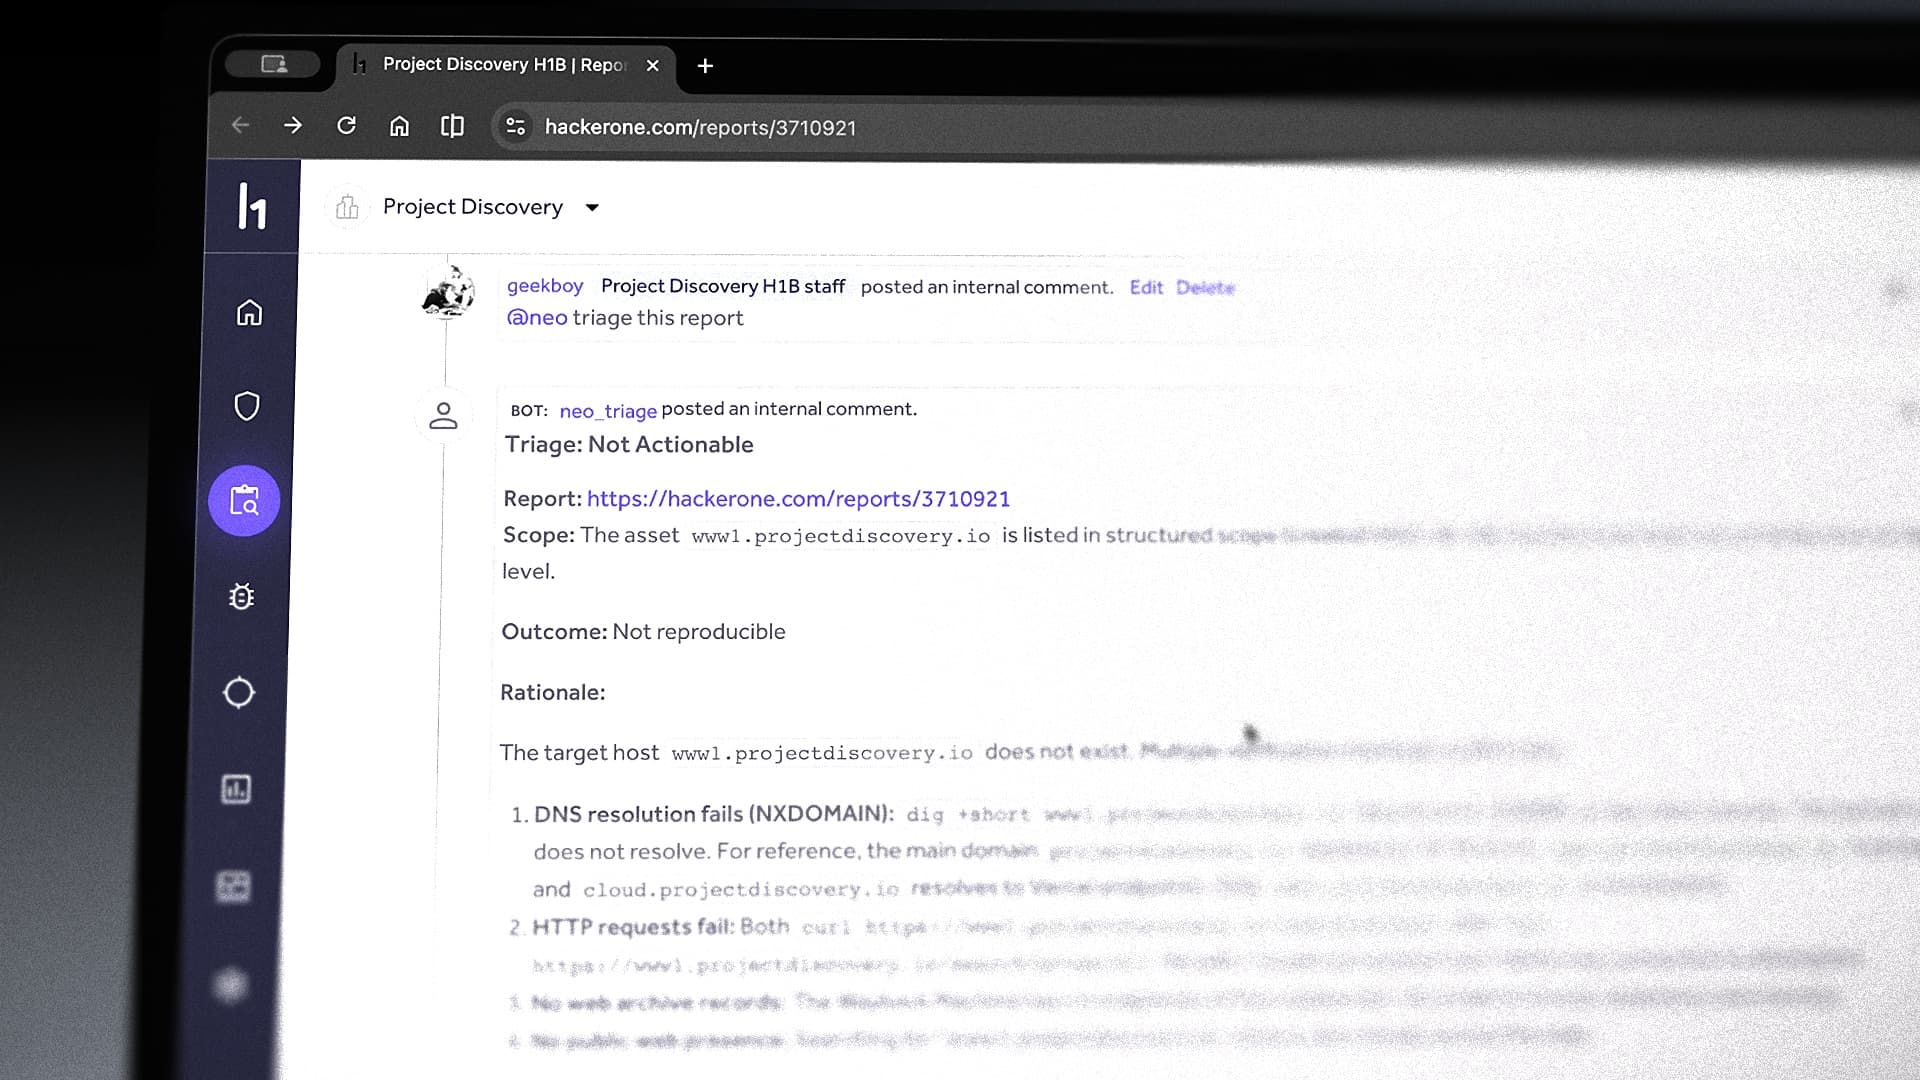The image size is (1920, 1080).
Task: Click geekboy's avatar image
Action: pos(447,292)
